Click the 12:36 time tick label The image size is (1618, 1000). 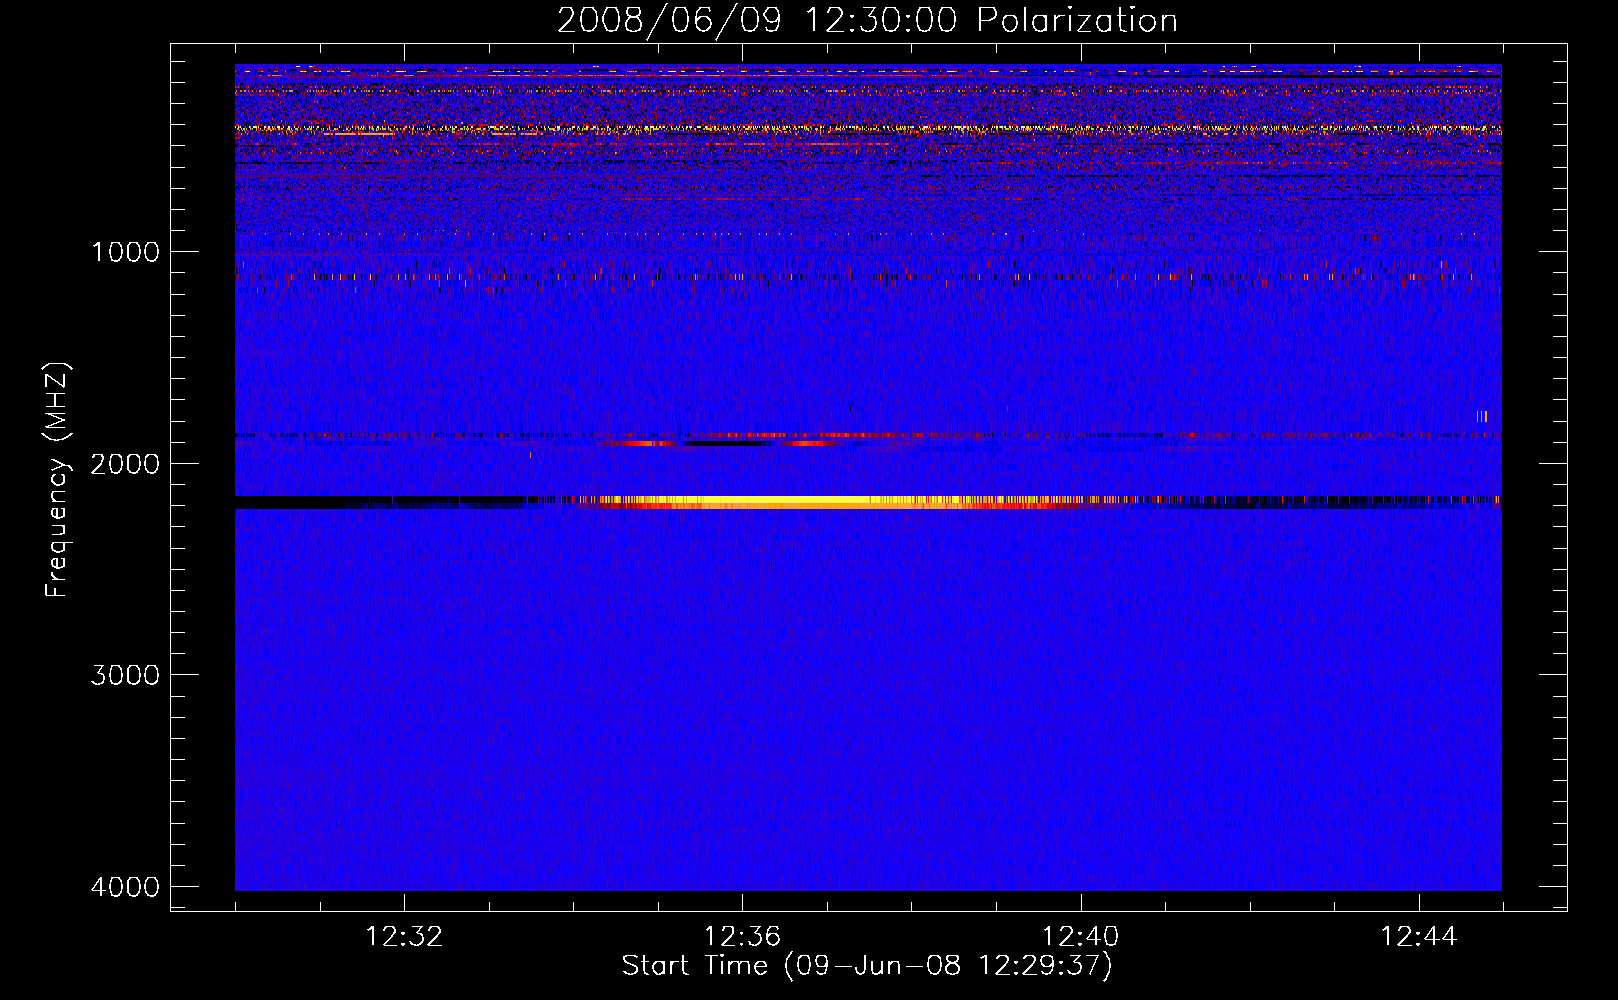[742, 937]
